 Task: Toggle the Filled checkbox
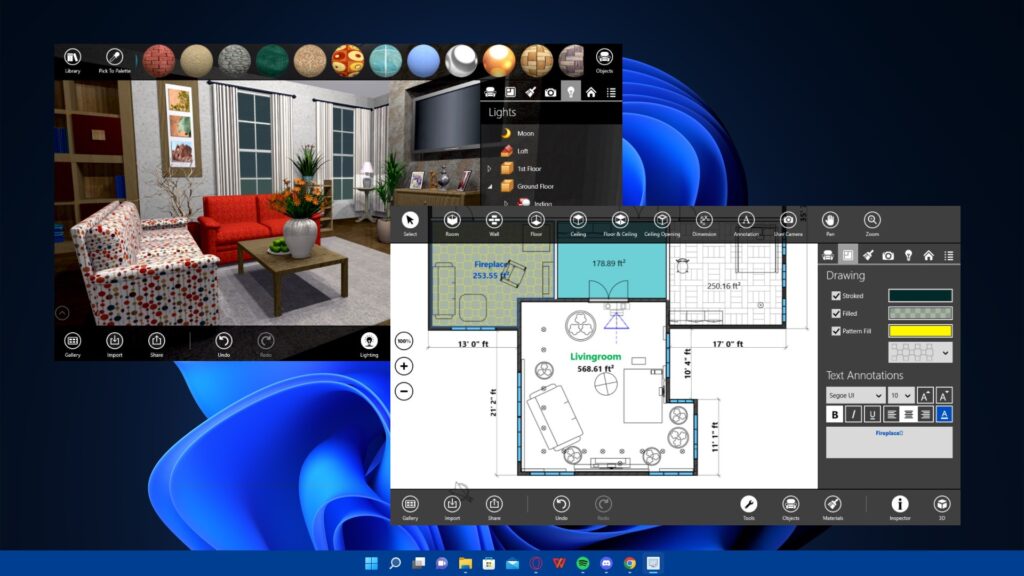click(x=836, y=313)
